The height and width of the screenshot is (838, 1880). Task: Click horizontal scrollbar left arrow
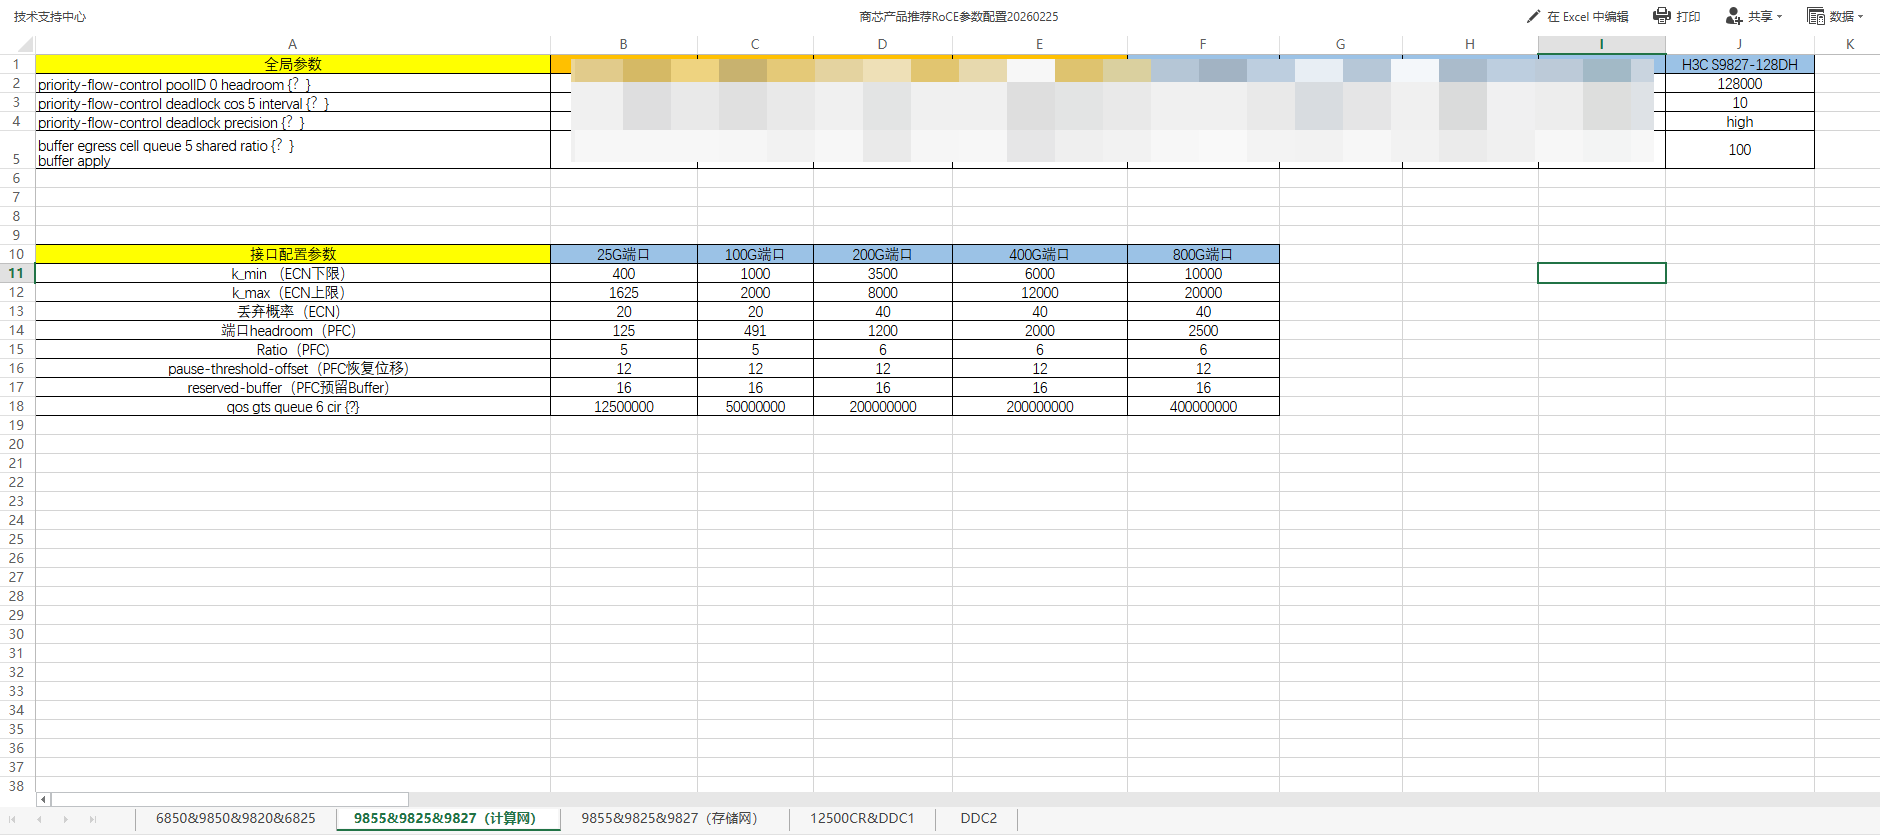(43, 799)
